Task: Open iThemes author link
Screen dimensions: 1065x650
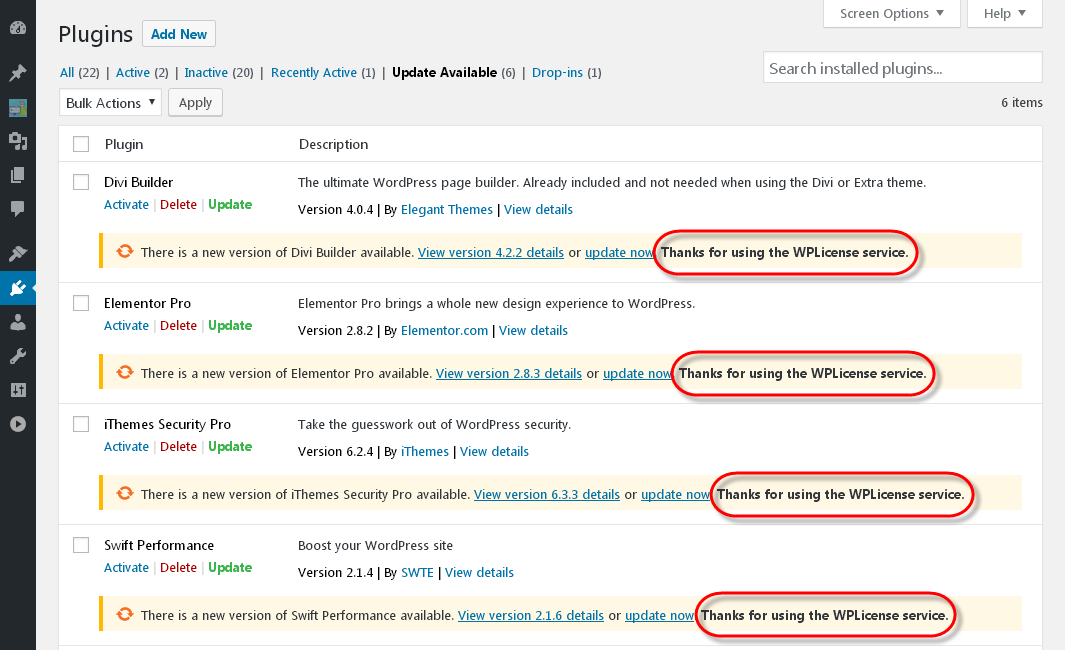Action: pyautogui.click(x=425, y=451)
